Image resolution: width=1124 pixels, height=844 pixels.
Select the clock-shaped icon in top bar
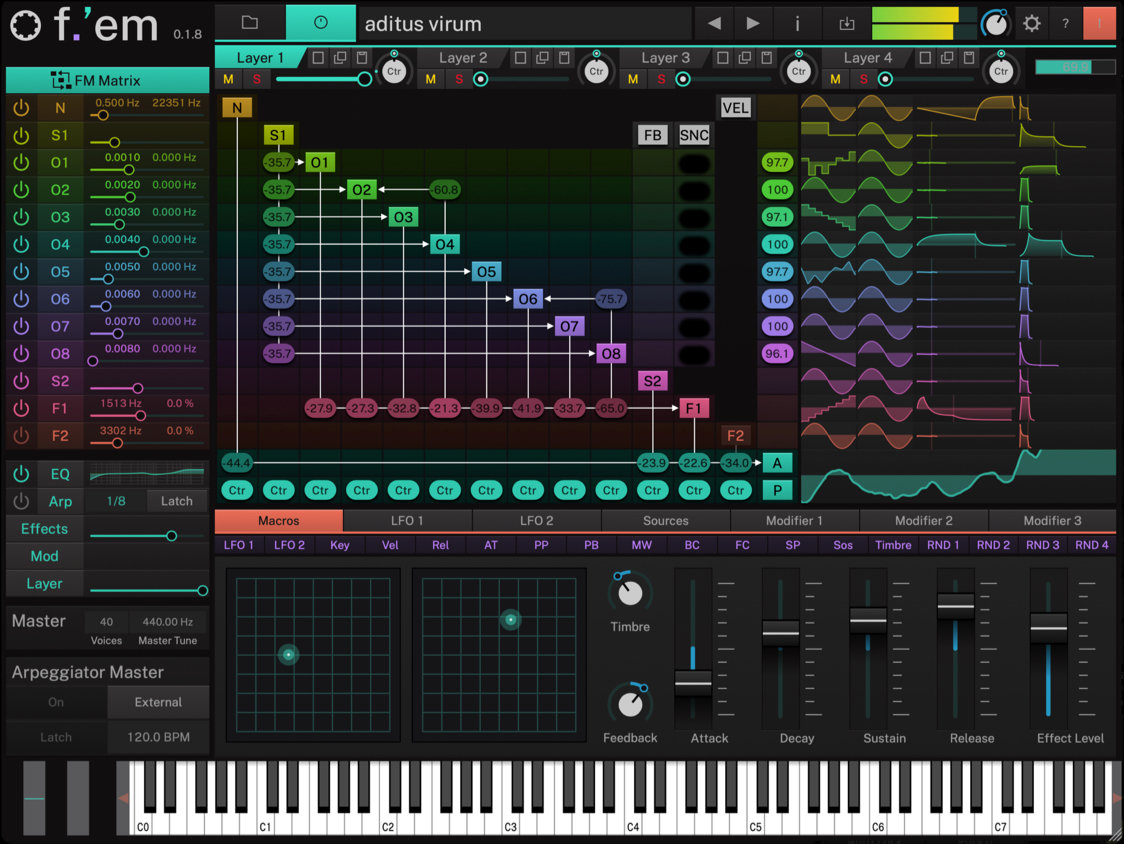[320, 23]
